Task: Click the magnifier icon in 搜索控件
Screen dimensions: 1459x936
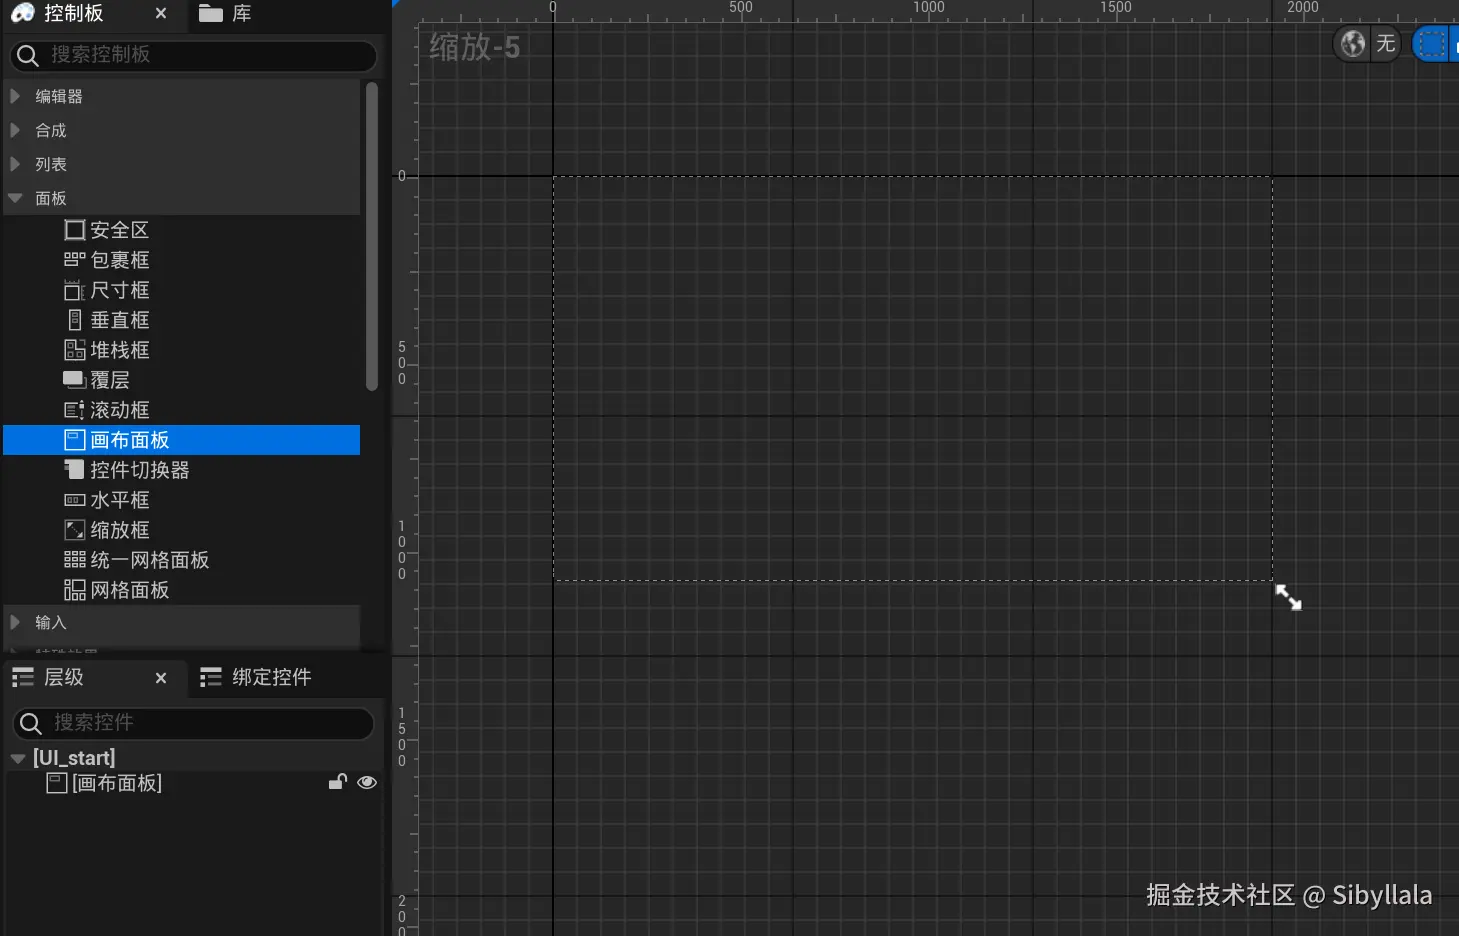Action: coord(31,723)
